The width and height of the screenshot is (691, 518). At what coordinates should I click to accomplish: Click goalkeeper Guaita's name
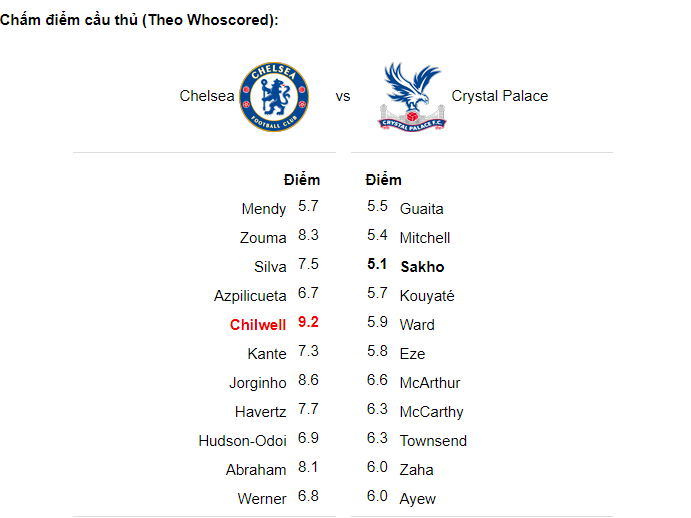pyautogui.click(x=421, y=209)
